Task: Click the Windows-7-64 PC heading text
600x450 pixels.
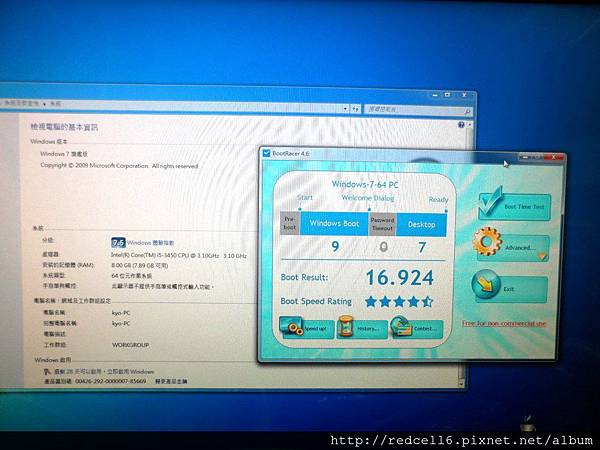Action: [365, 184]
